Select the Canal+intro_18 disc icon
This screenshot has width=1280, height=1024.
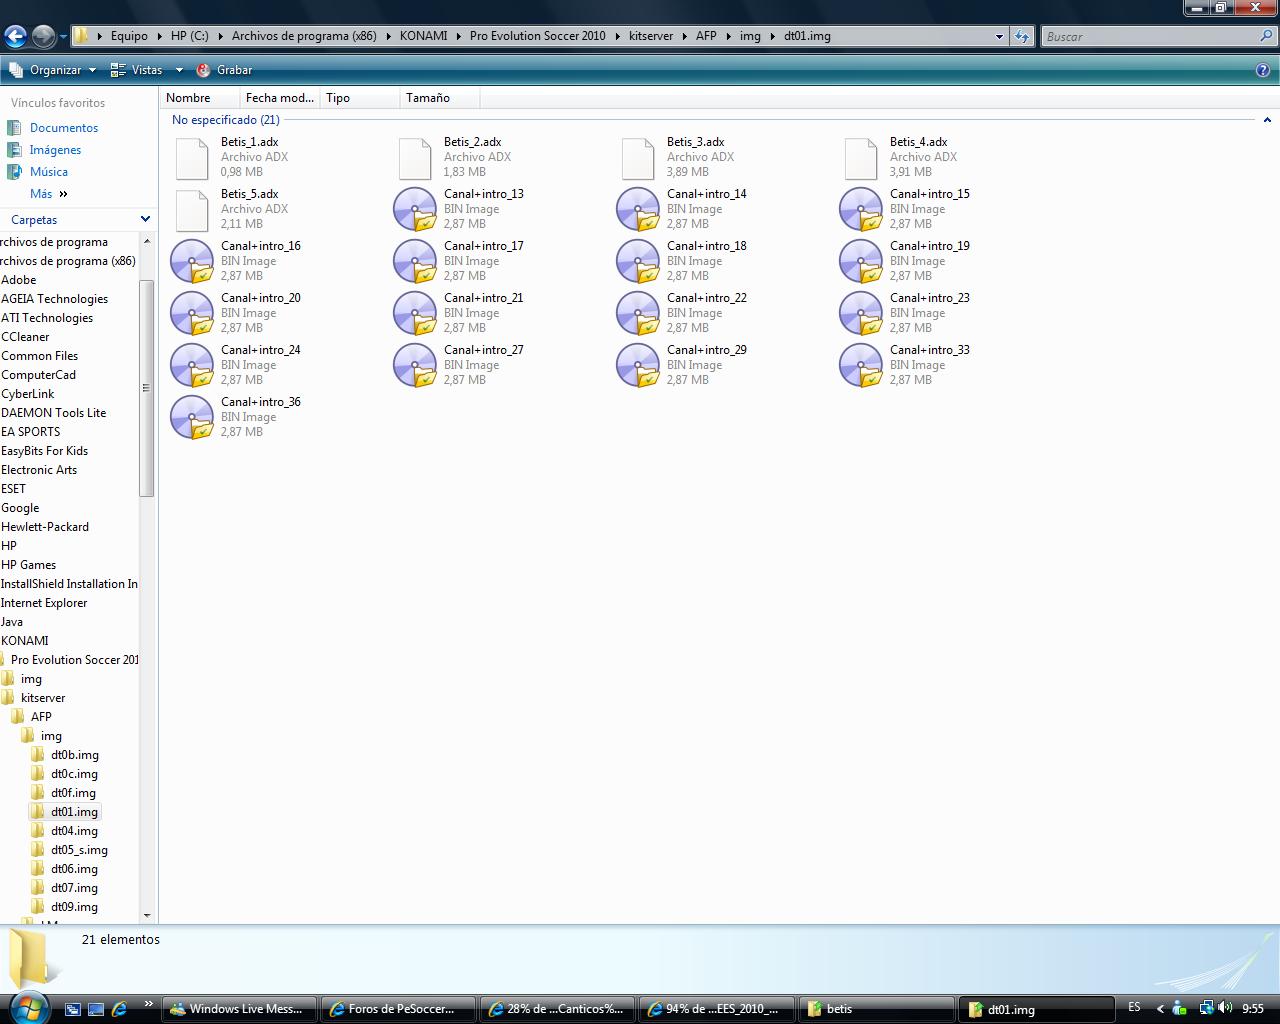click(637, 261)
